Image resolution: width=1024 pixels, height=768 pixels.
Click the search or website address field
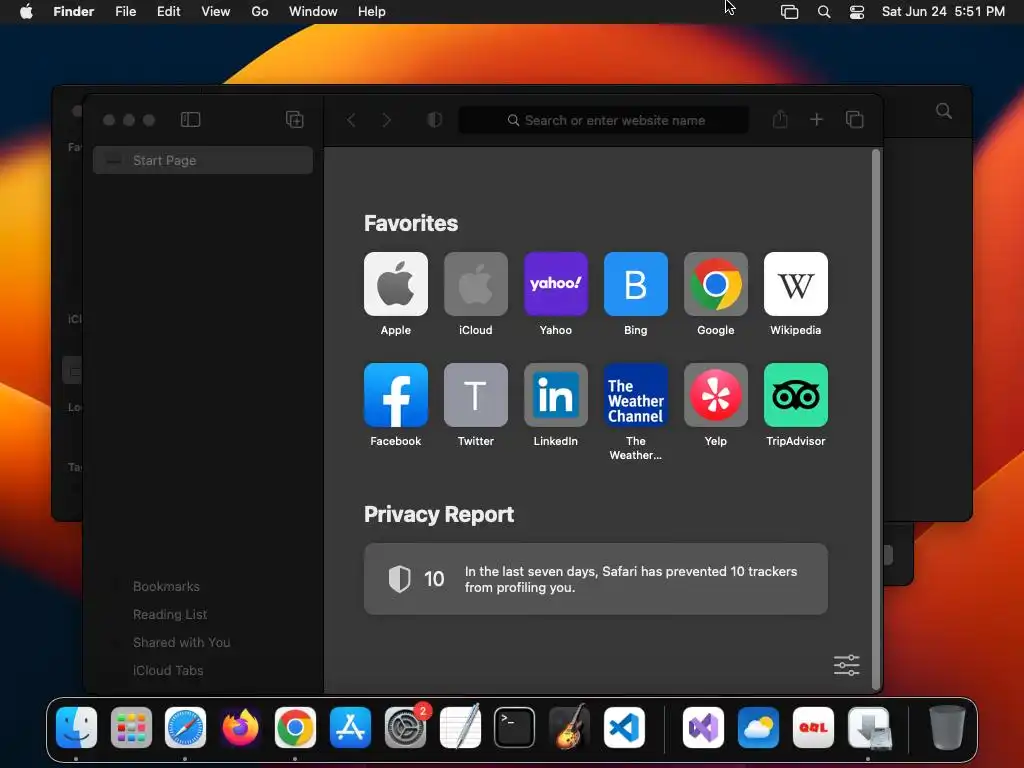pos(604,120)
